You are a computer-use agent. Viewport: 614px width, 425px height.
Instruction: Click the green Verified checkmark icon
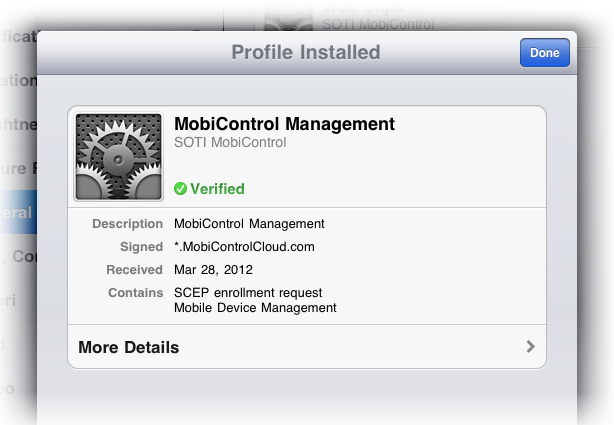click(x=180, y=188)
